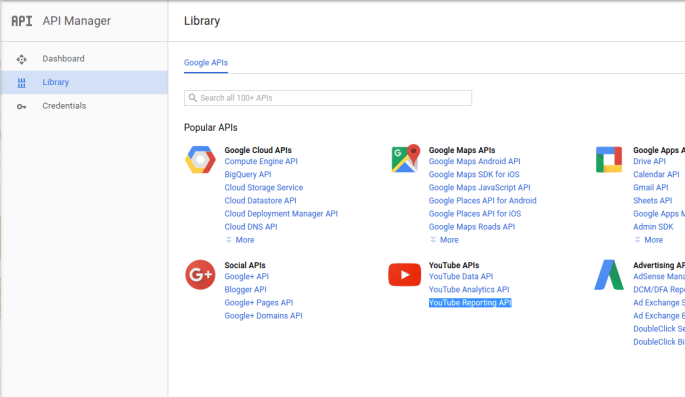Image resolution: width=685 pixels, height=397 pixels.
Task: Click the API Manager logo icon
Action: click(x=21, y=21)
